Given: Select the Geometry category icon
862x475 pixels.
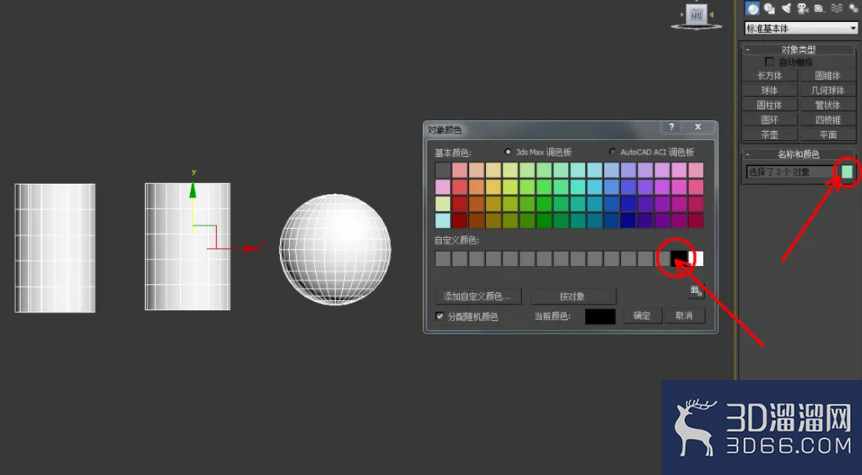Looking at the screenshot, I should 753,8.
